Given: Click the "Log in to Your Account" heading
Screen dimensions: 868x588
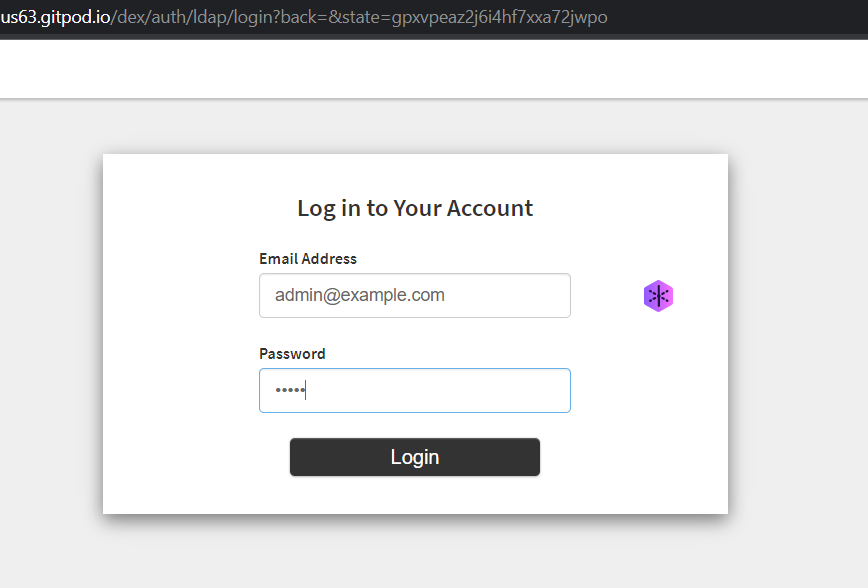Looking at the screenshot, I should pyautogui.click(x=415, y=208).
